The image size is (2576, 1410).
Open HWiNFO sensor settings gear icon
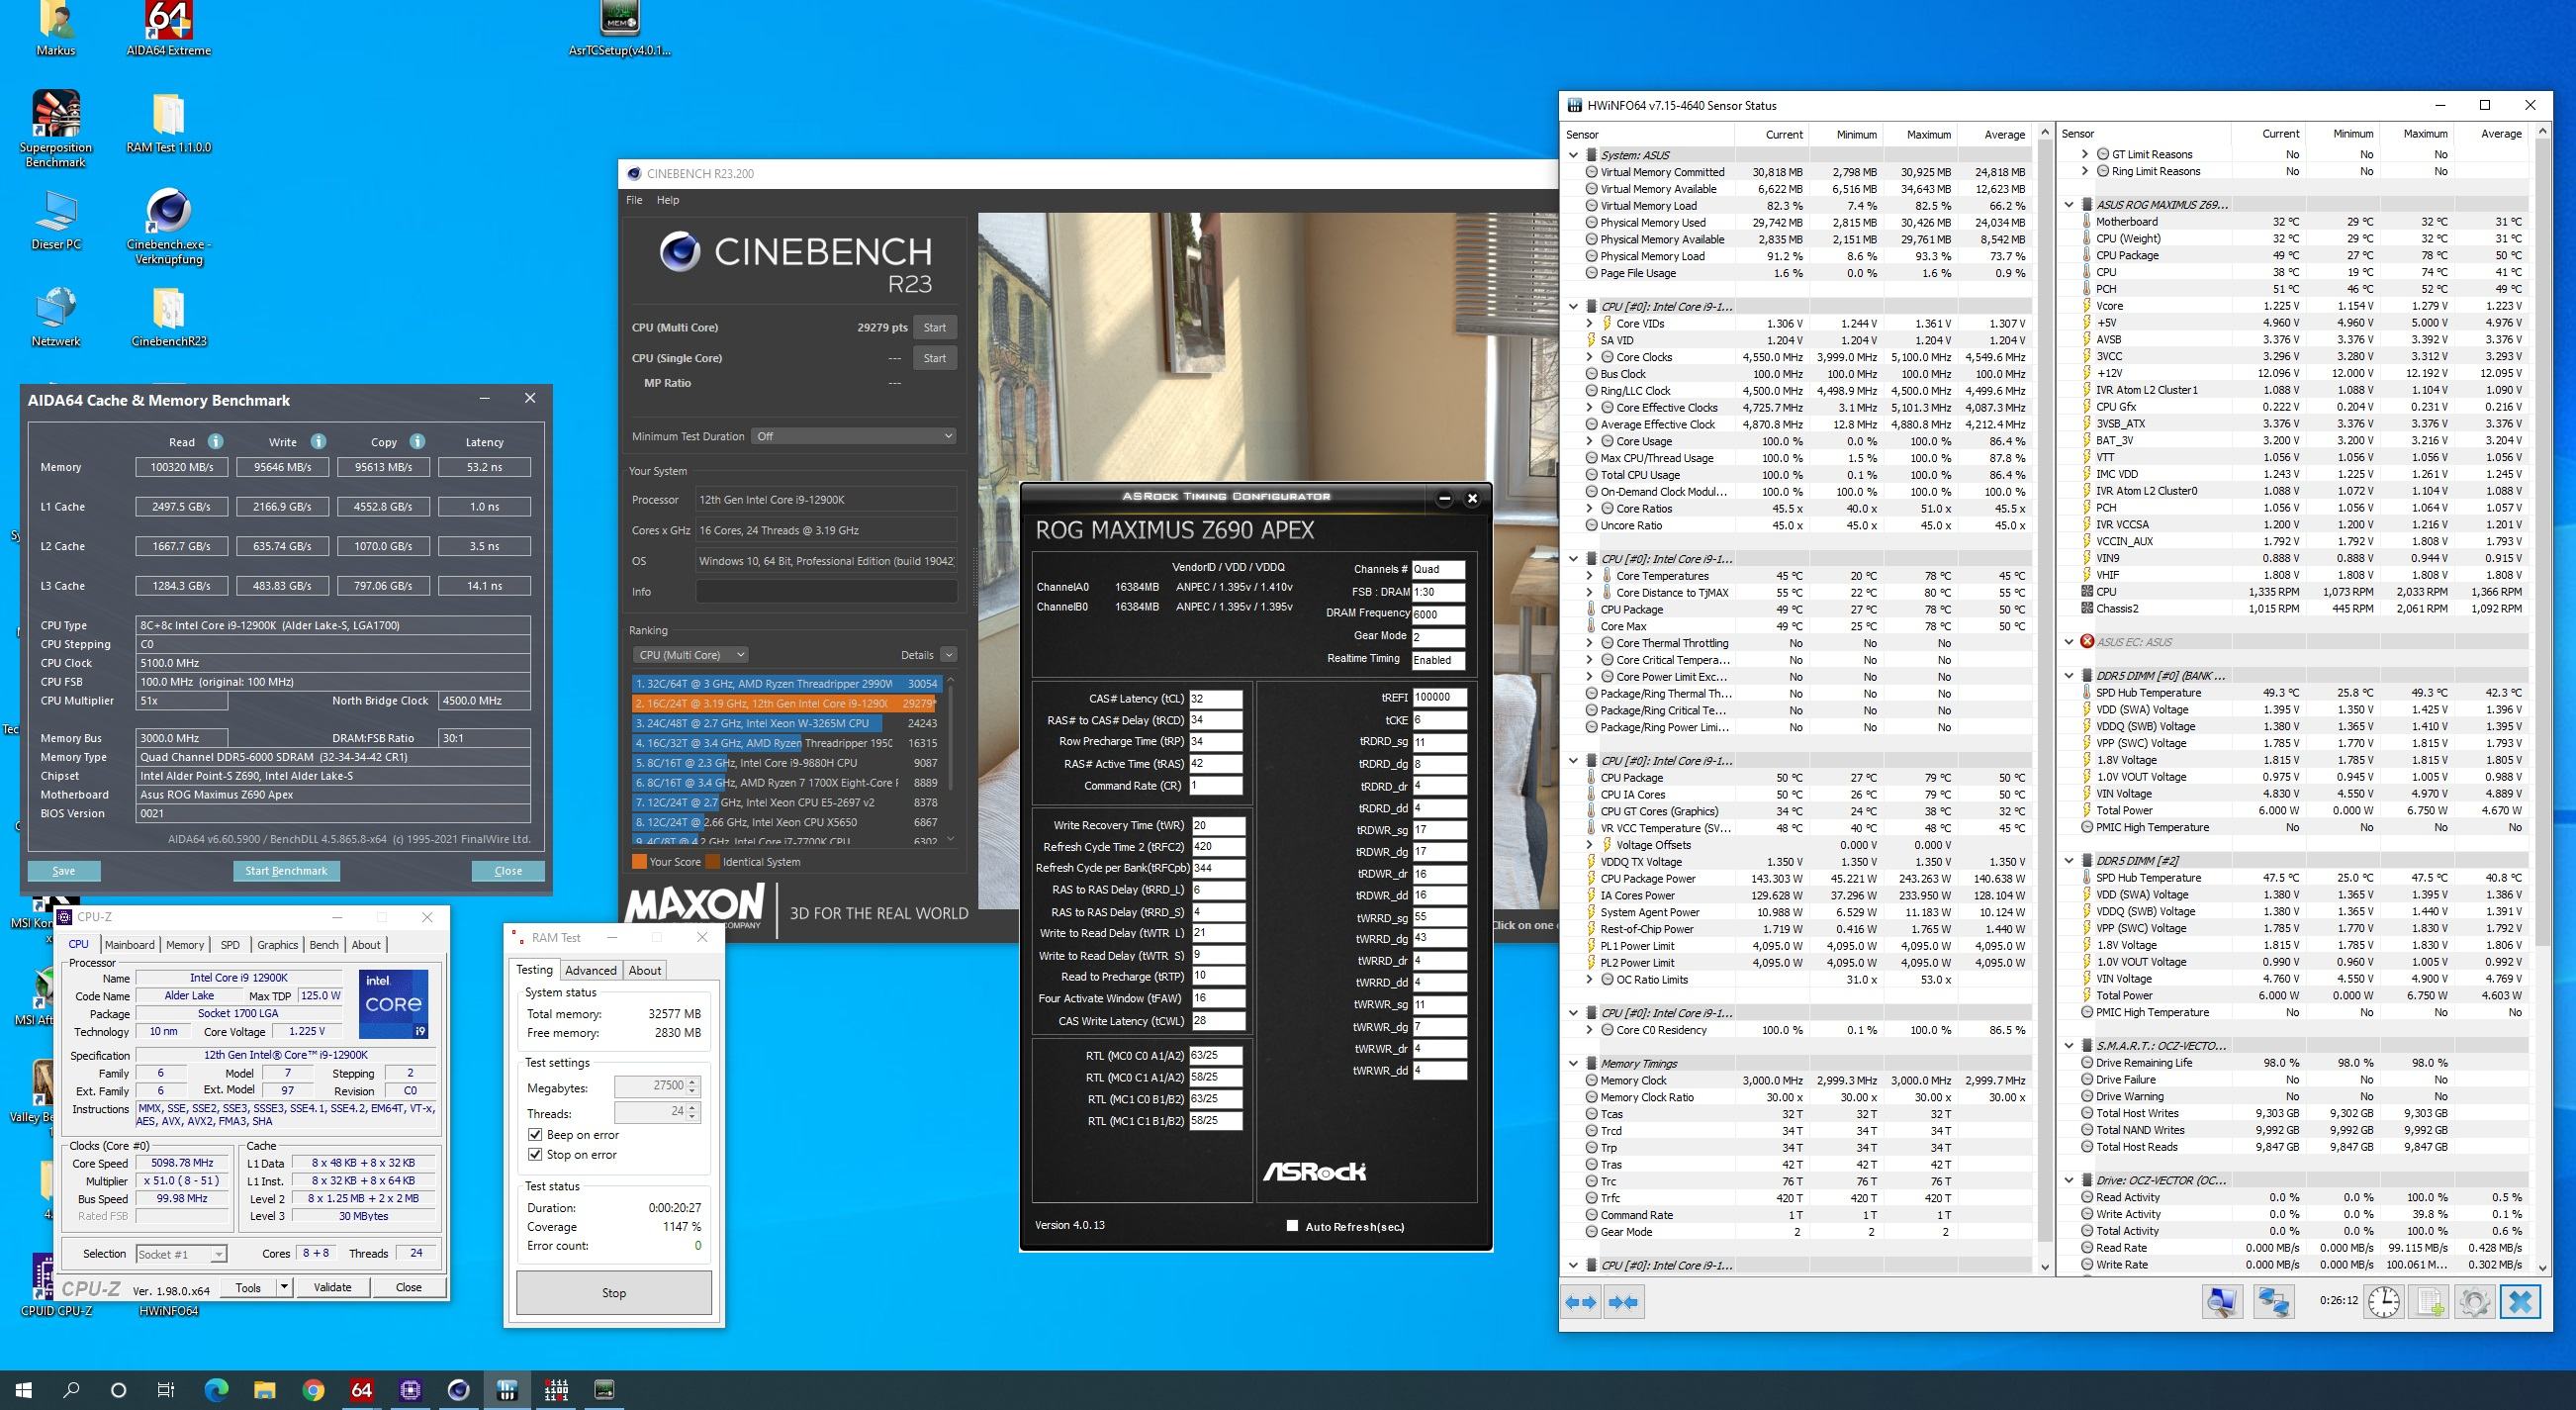[2474, 1302]
